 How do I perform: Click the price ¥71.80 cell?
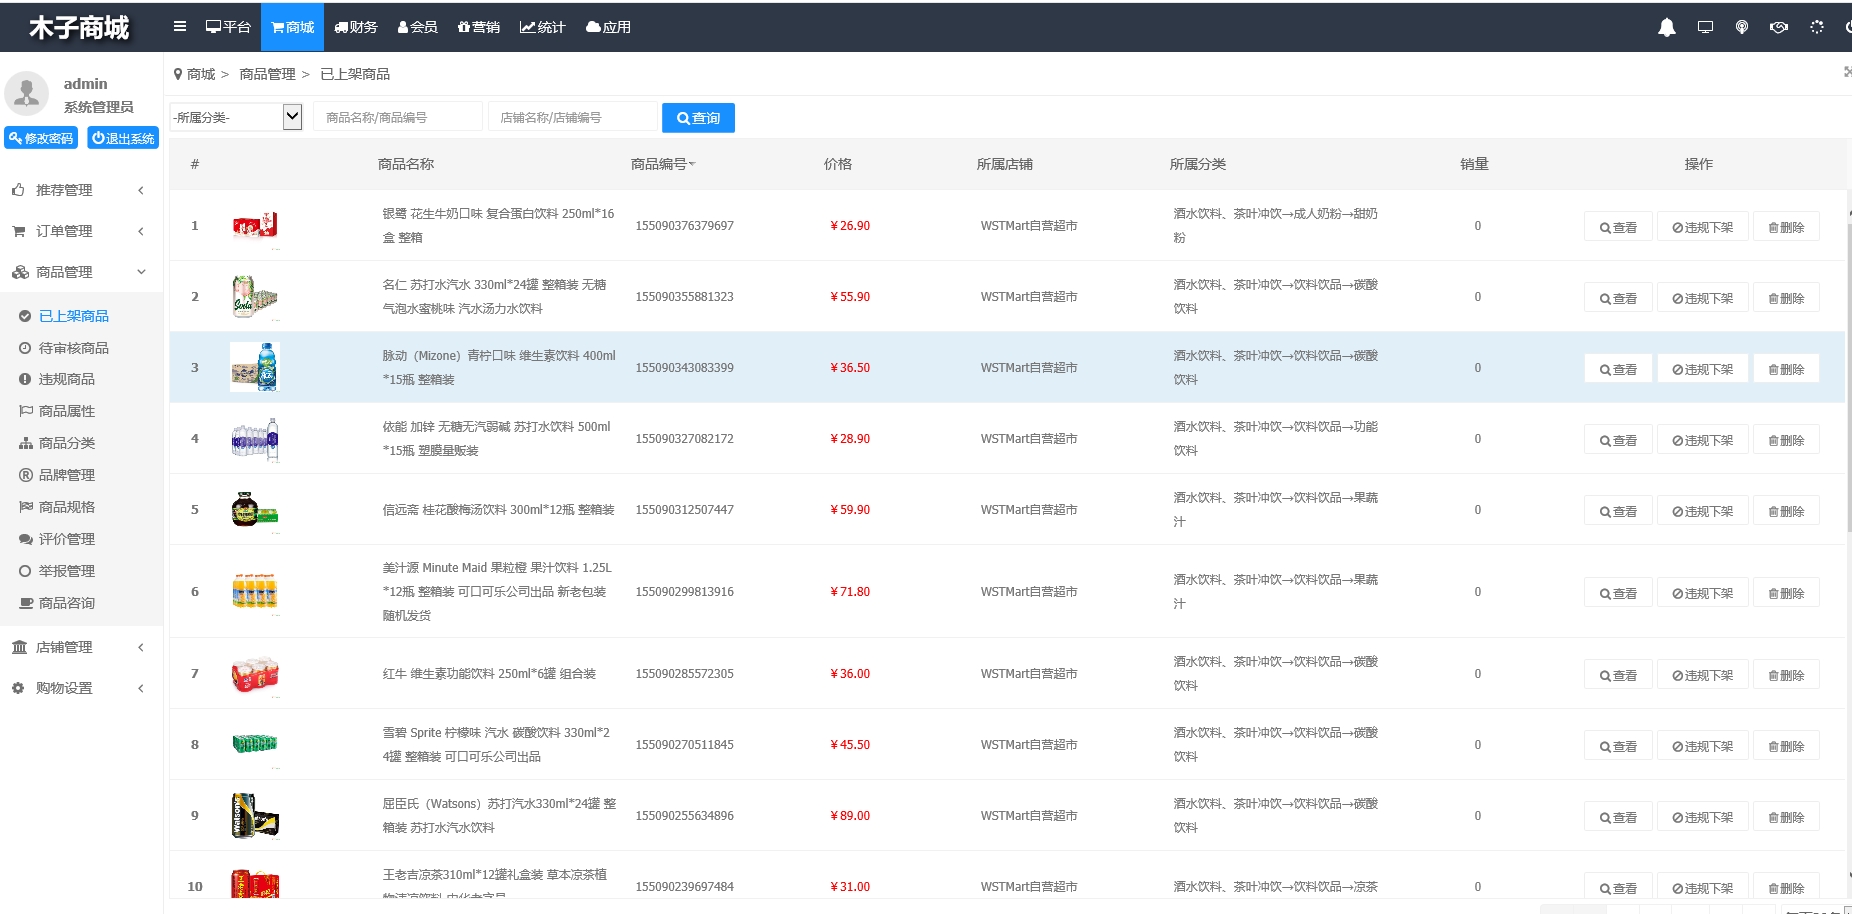click(x=850, y=592)
